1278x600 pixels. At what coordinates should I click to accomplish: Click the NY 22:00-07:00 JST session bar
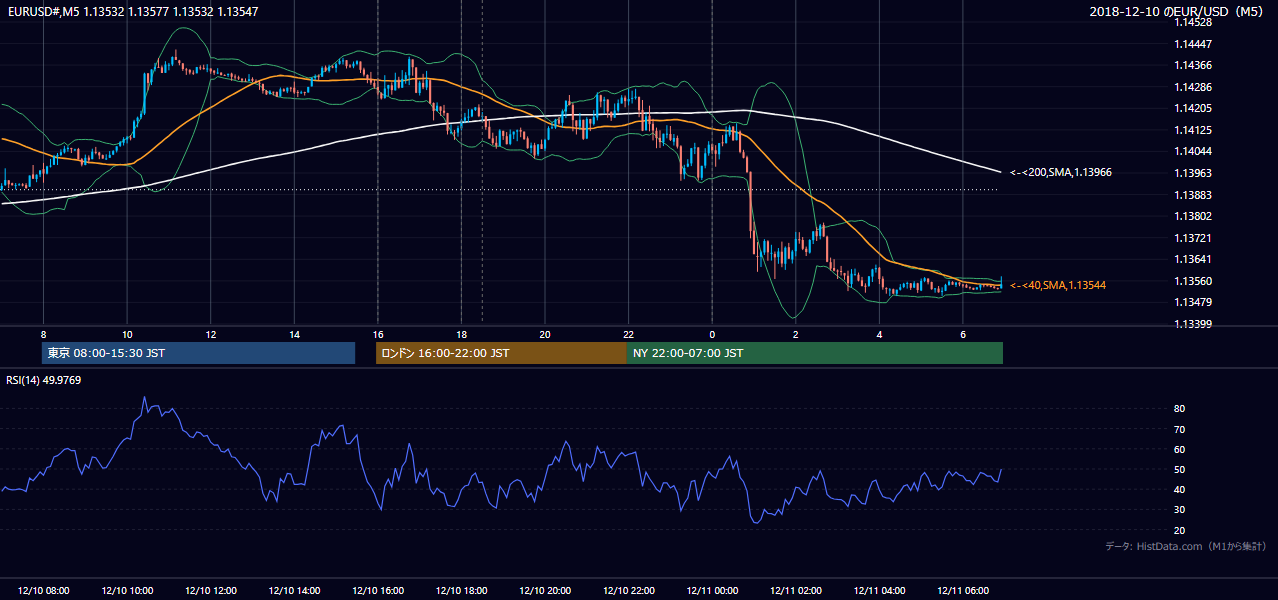[815, 353]
